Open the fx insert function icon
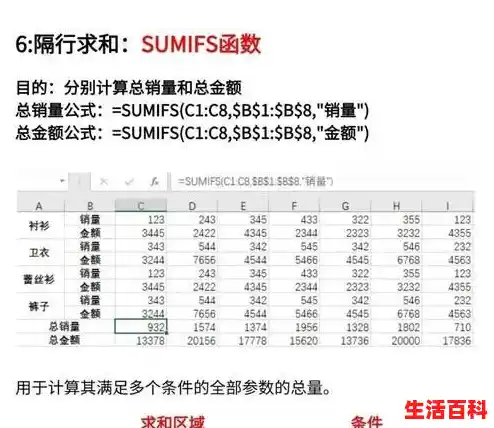 point(154,182)
